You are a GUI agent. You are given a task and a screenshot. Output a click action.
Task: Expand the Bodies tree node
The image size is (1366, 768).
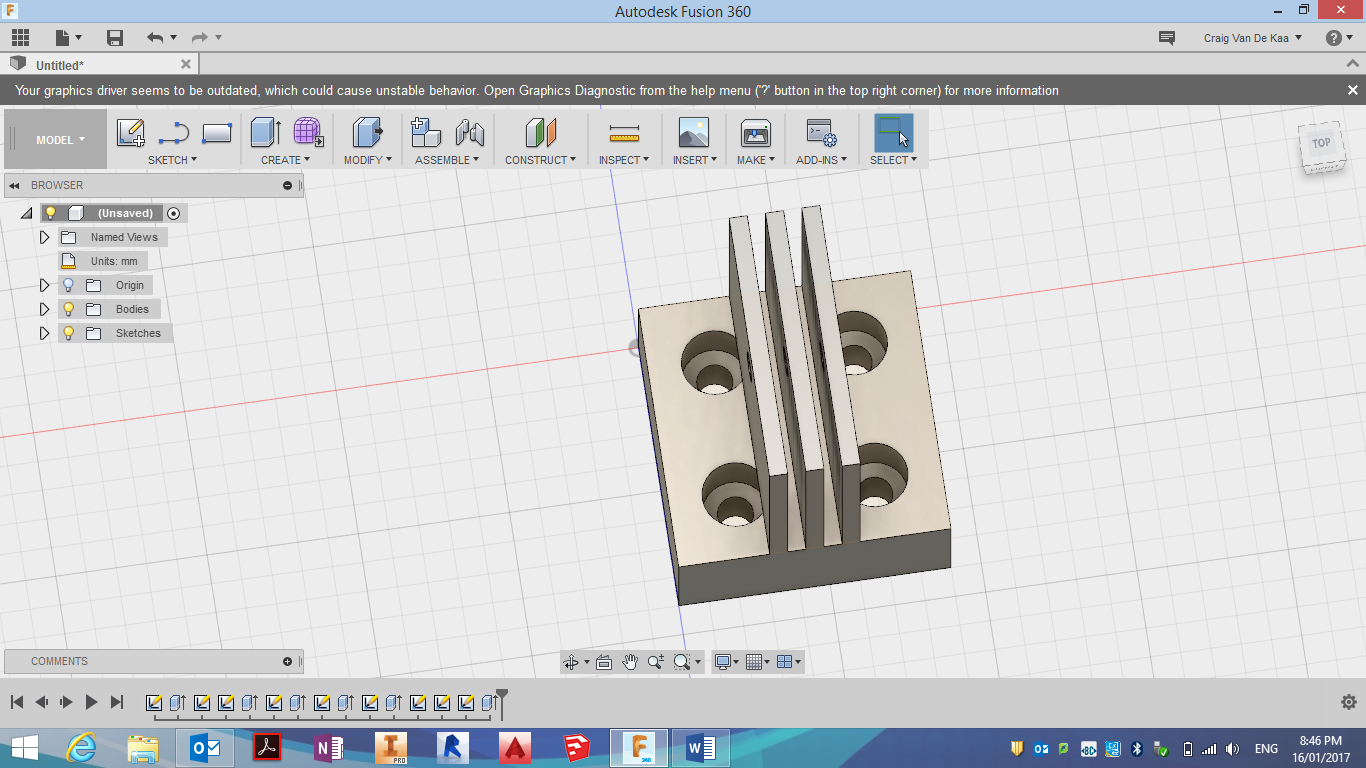tap(44, 309)
